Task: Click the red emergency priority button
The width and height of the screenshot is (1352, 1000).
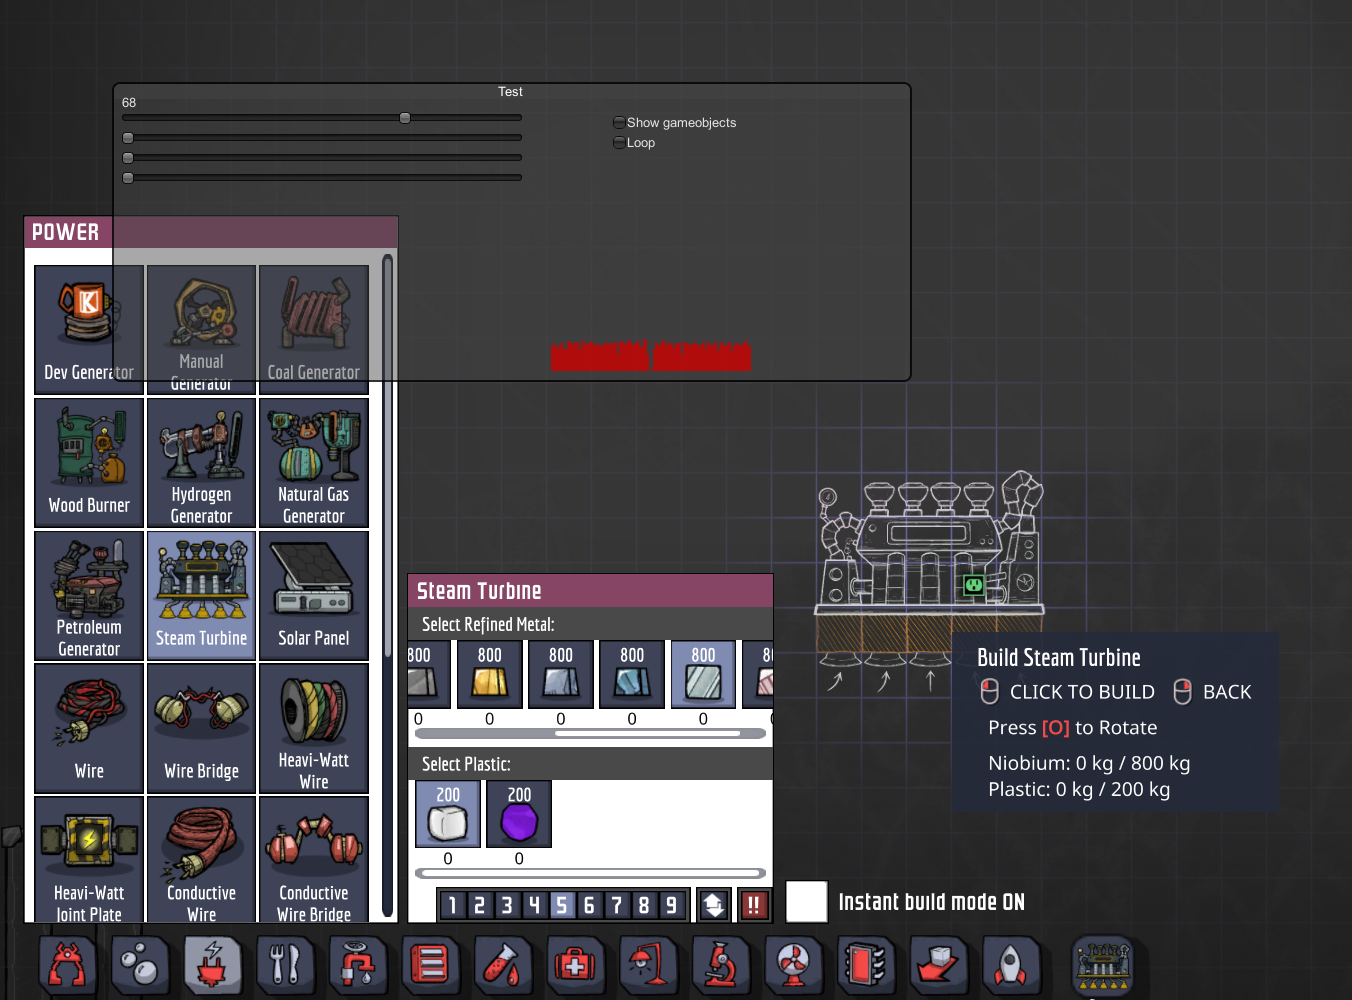Action: point(754,905)
